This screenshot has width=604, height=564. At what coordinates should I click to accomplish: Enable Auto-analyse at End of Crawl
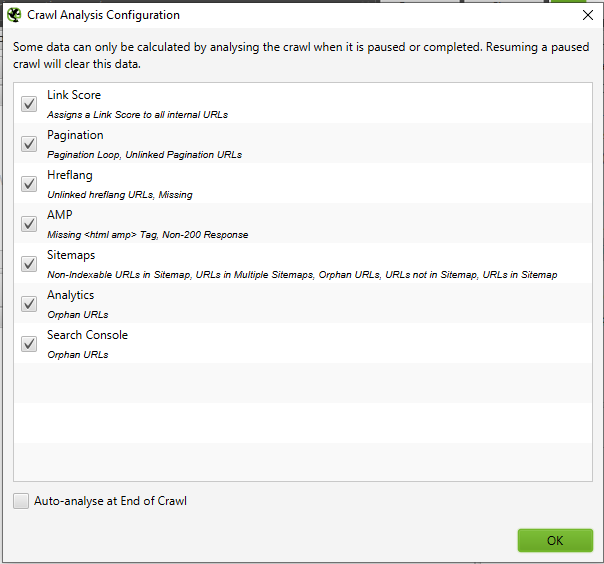click(x=21, y=501)
